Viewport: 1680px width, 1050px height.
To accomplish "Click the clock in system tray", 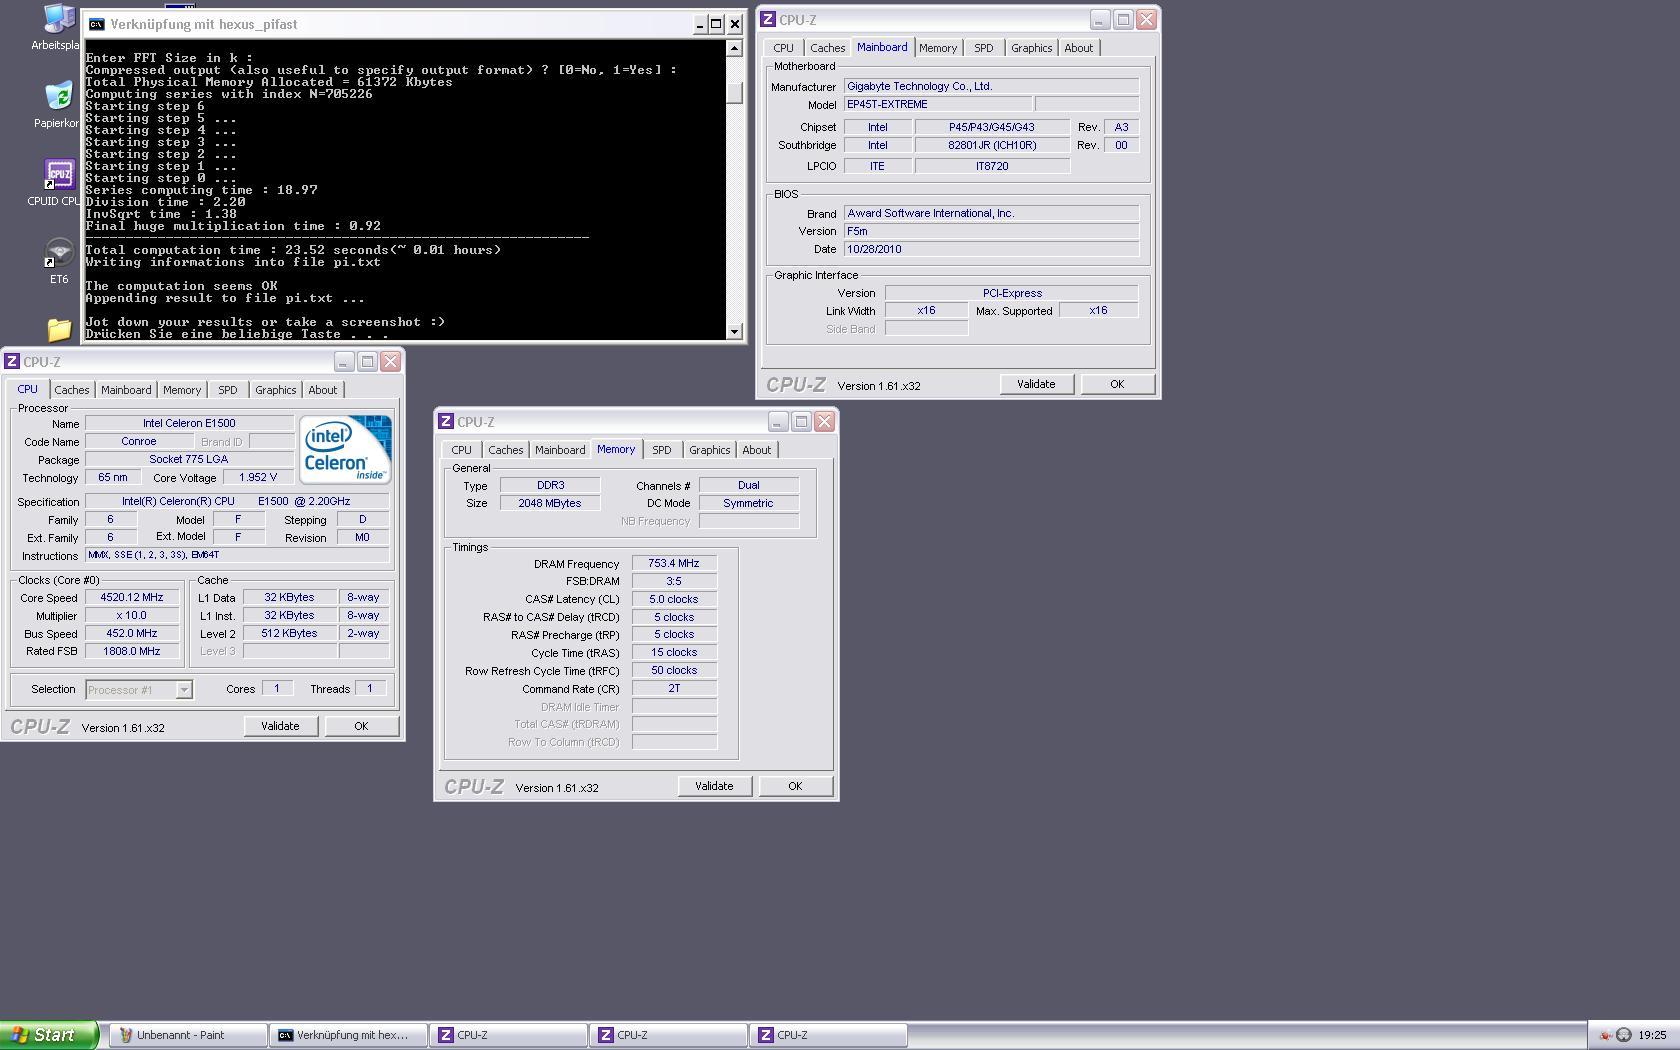I will pos(1652,1035).
